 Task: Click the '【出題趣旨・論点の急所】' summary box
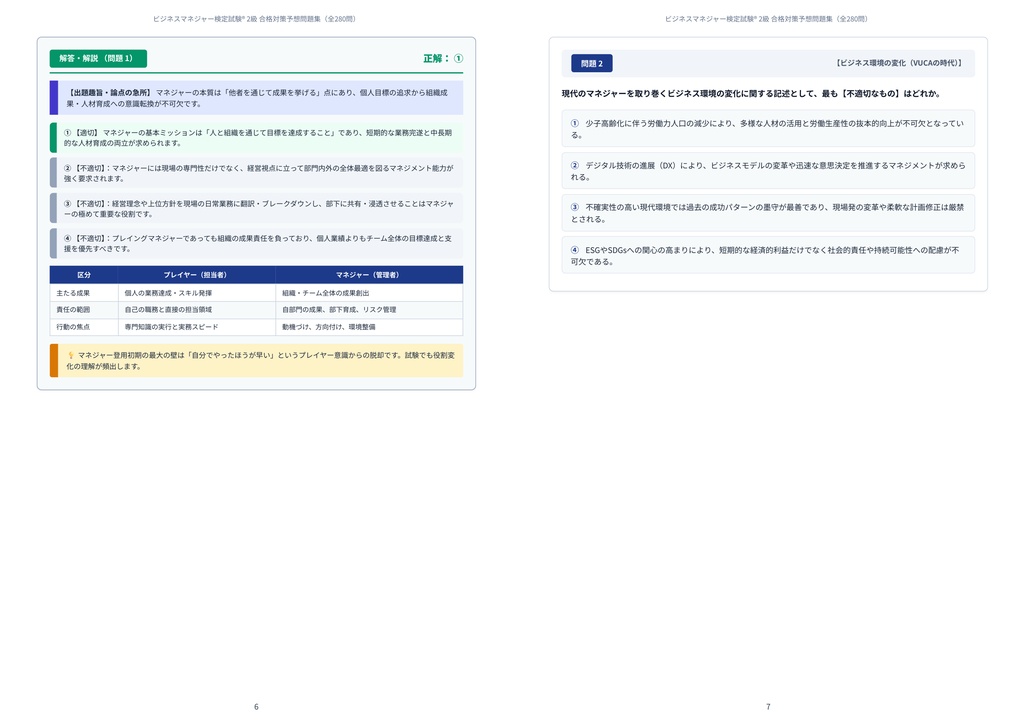(x=256, y=98)
